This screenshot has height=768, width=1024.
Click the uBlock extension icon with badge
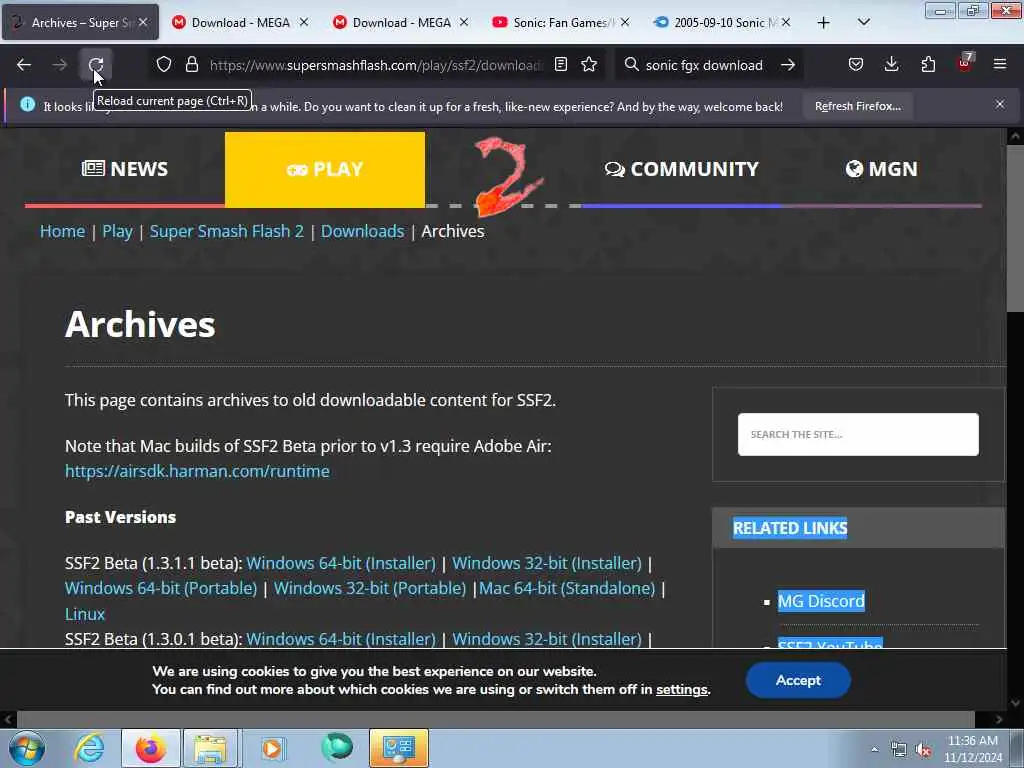pyautogui.click(x=965, y=63)
